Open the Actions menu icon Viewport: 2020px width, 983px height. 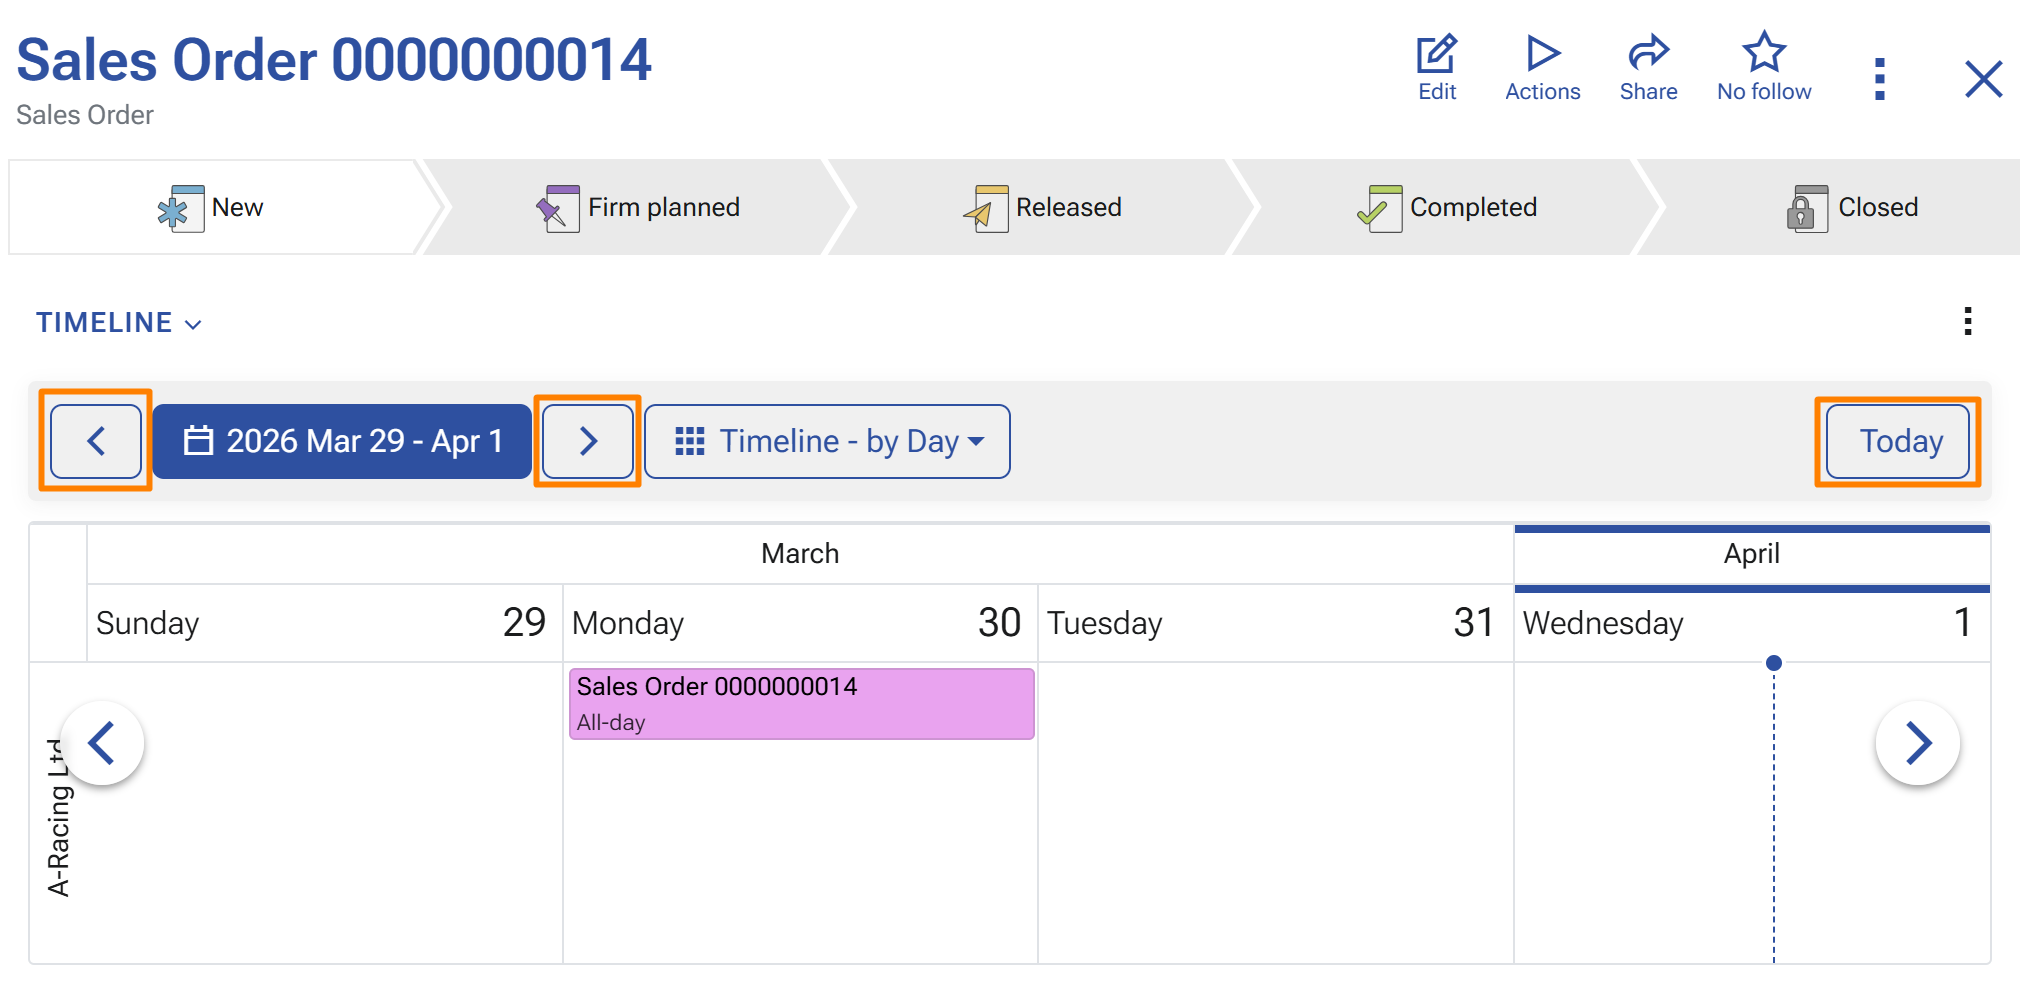pyautogui.click(x=1541, y=55)
